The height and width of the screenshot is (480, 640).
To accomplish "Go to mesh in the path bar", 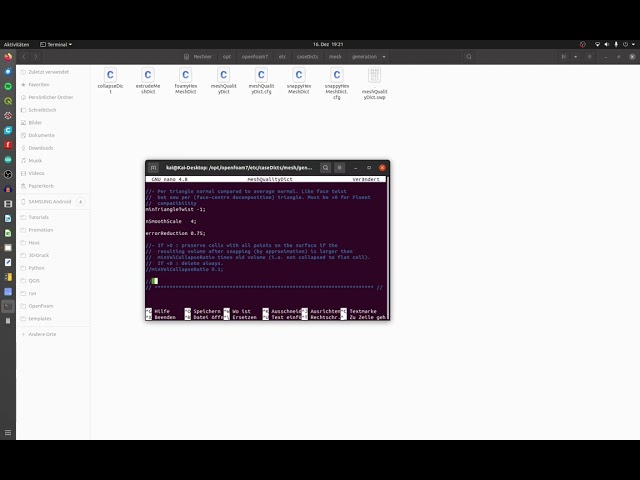I will pos(335,57).
